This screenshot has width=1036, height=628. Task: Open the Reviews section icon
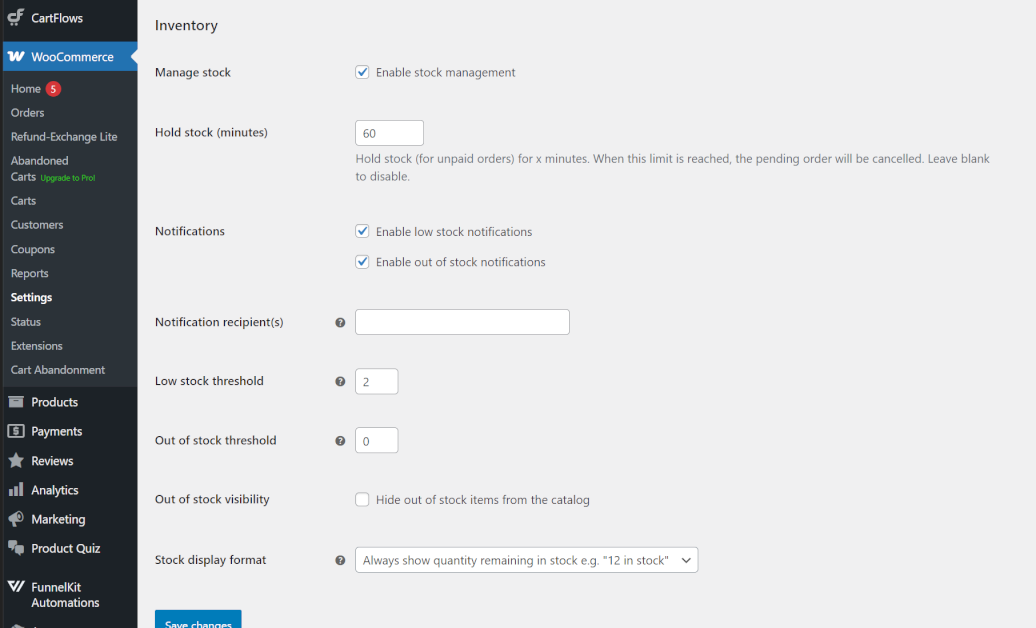click(x=15, y=460)
